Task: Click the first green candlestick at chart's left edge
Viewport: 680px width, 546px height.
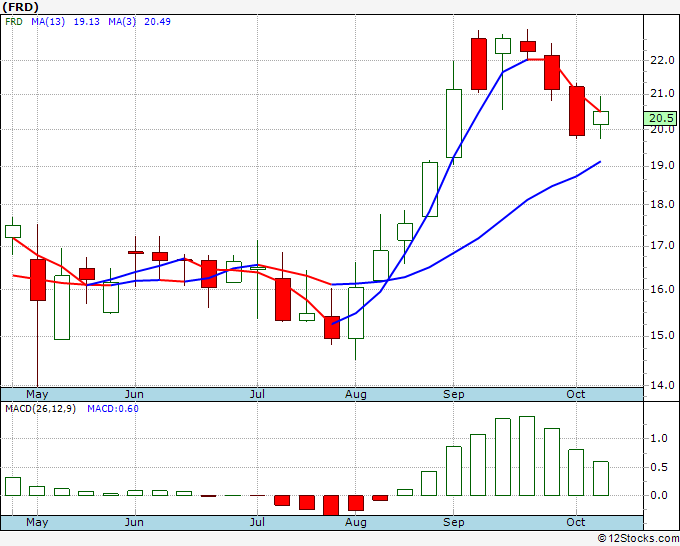Action: tap(13, 232)
